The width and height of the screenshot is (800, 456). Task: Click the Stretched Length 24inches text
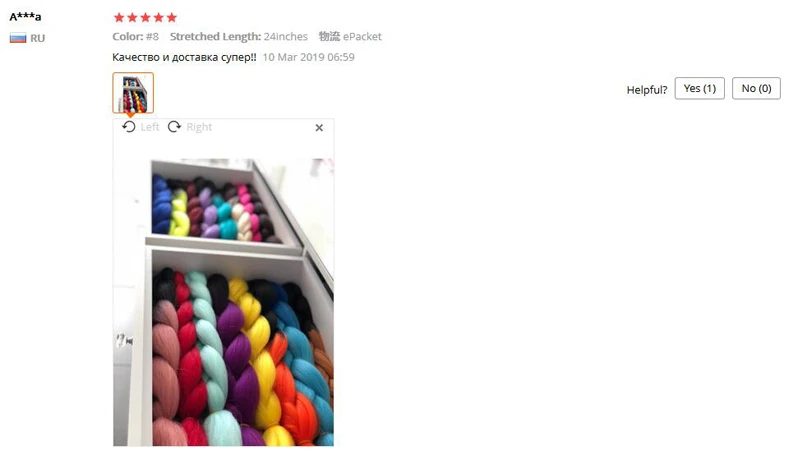pos(239,37)
